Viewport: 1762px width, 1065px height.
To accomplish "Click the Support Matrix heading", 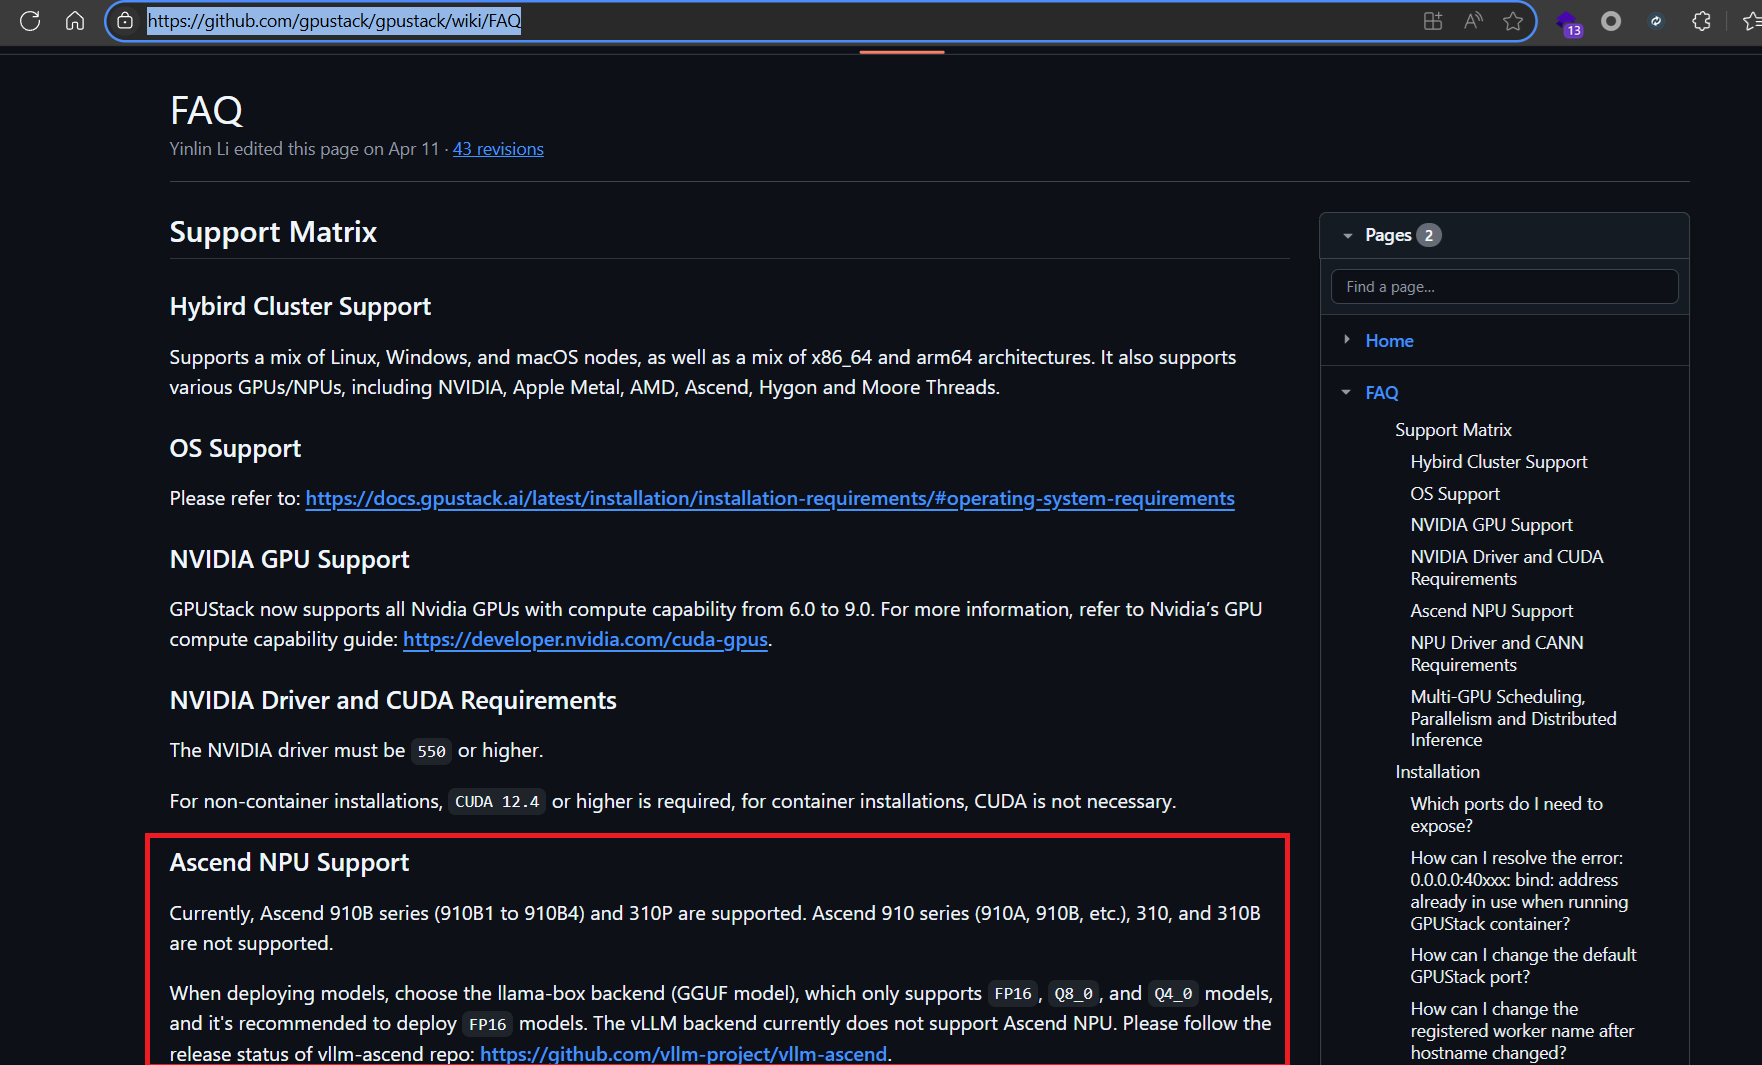I will [x=273, y=232].
